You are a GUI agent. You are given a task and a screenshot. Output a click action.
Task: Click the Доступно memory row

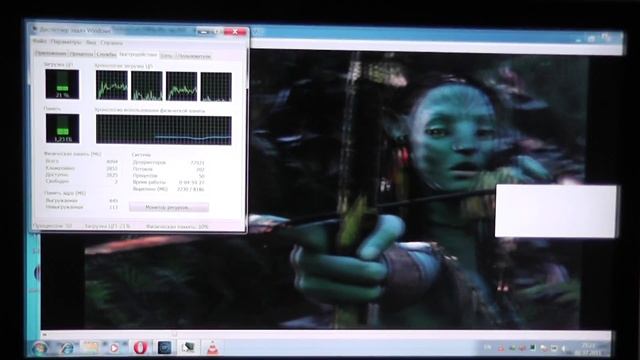(81, 174)
